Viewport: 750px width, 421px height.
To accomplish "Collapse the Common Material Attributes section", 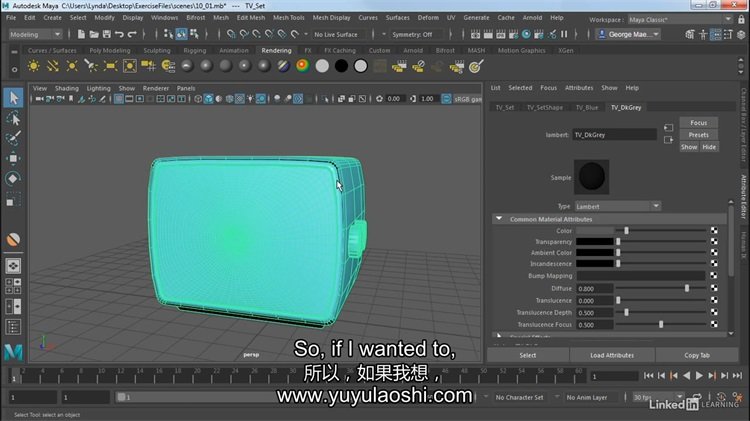I will pyautogui.click(x=499, y=219).
